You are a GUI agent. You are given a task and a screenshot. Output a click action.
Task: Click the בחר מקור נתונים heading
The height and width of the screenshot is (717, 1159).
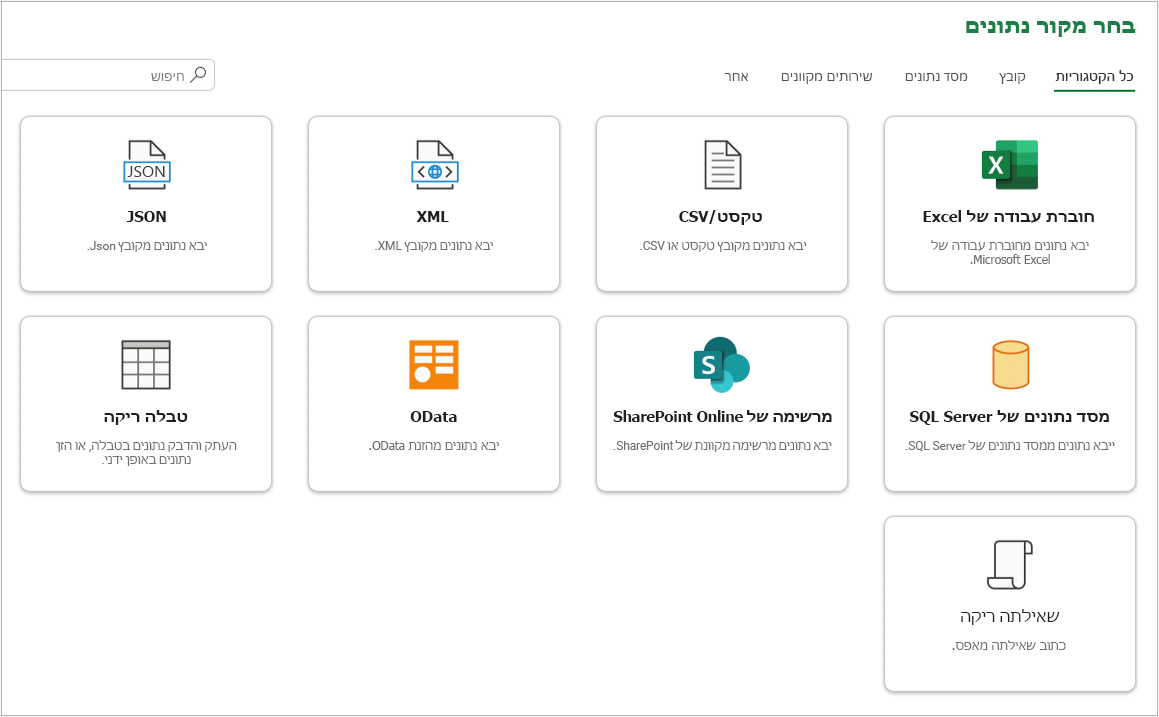[1050, 27]
